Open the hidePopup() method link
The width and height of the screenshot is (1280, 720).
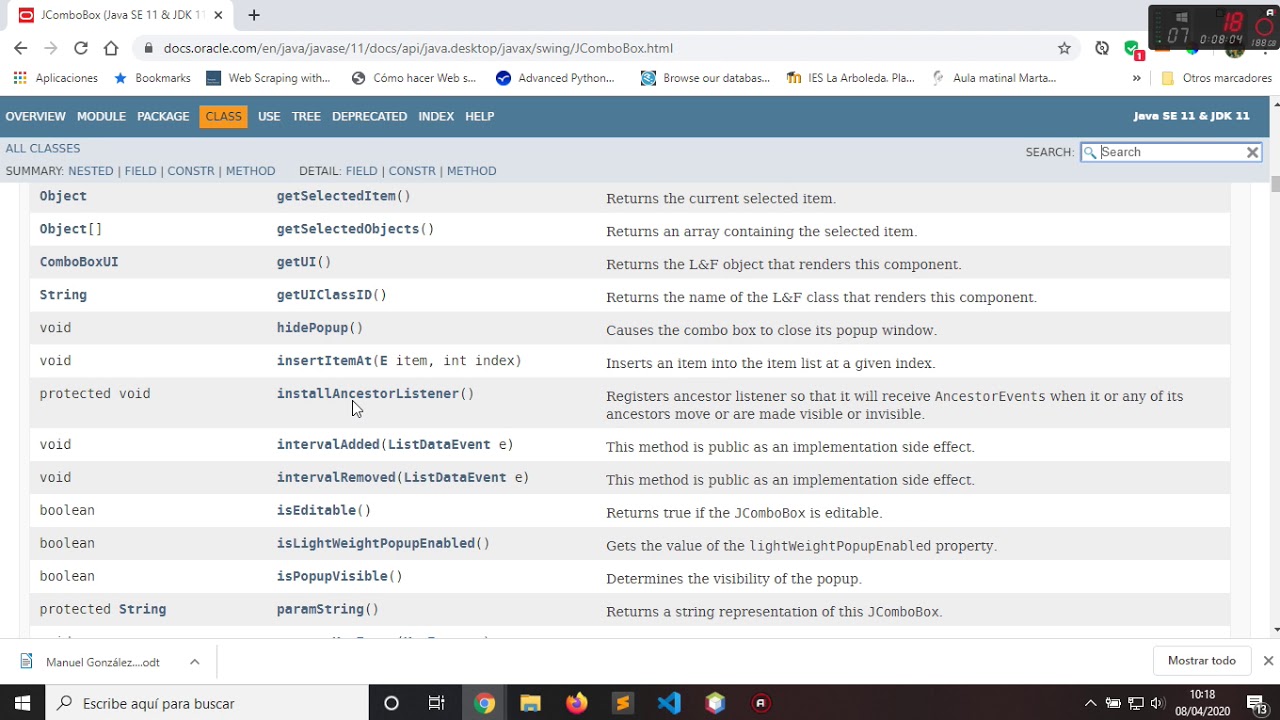click(319, 328)
